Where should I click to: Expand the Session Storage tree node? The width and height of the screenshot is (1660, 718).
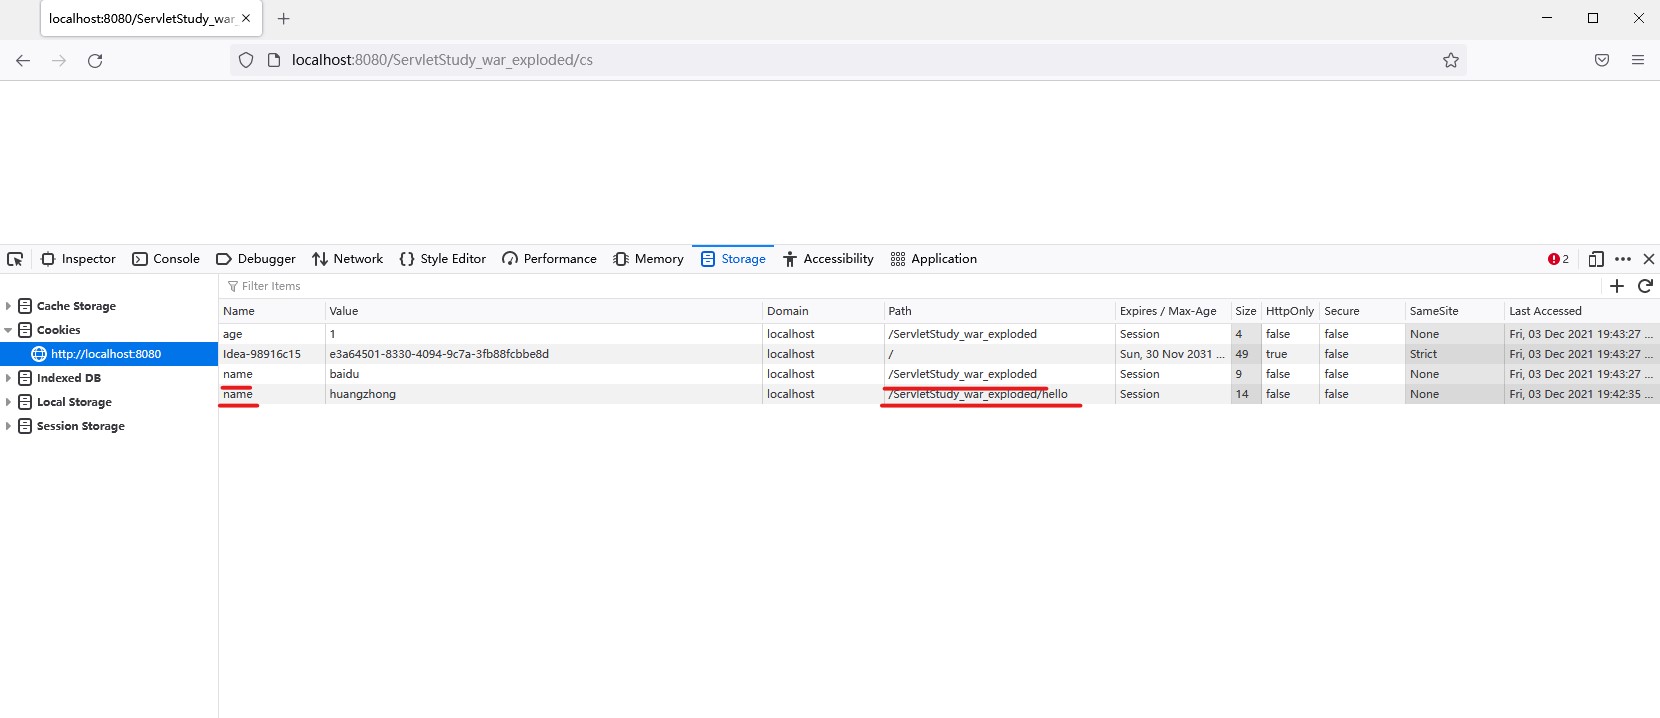pos(8,426)
